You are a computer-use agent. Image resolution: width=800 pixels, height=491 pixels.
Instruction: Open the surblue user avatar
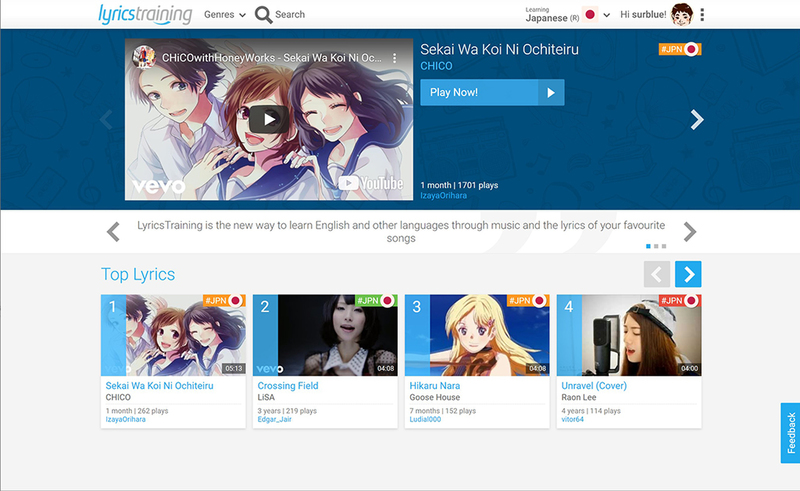tap(682, 15)
